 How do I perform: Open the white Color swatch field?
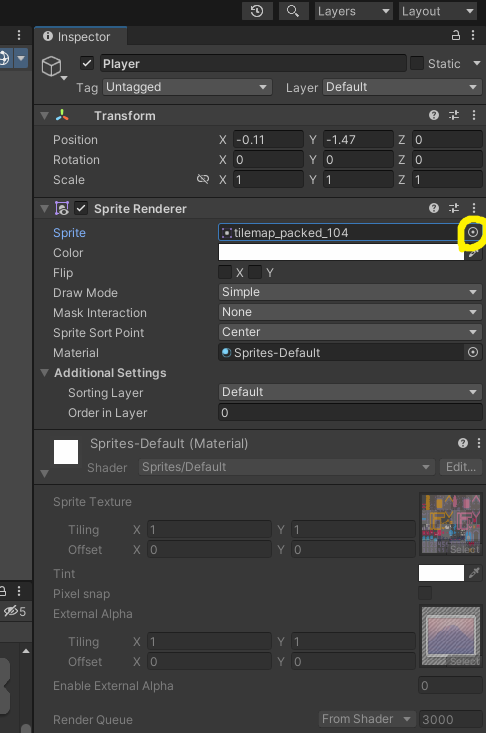[x=341, y=252]
